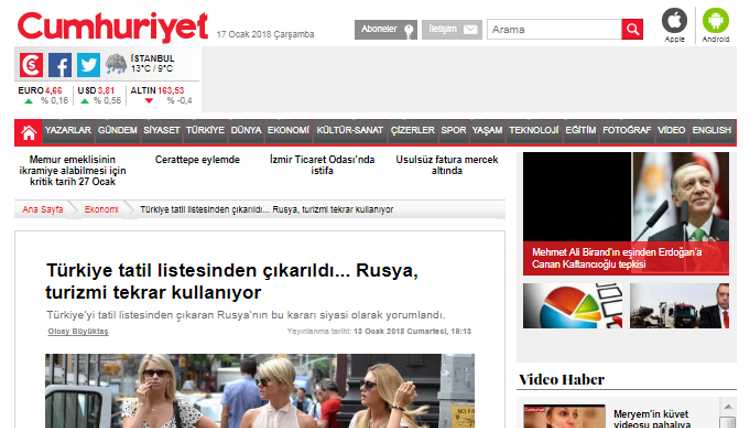750x428 pixels.
Task: Click the red Cumhuriyet C logo icon
Action: 32,65
